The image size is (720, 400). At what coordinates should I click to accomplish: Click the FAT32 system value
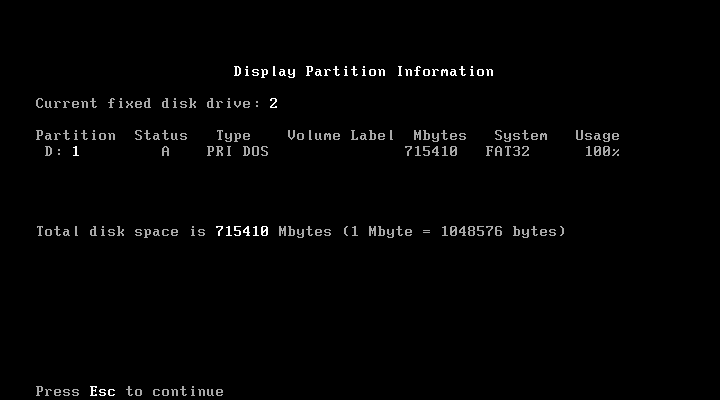point(507,152)
